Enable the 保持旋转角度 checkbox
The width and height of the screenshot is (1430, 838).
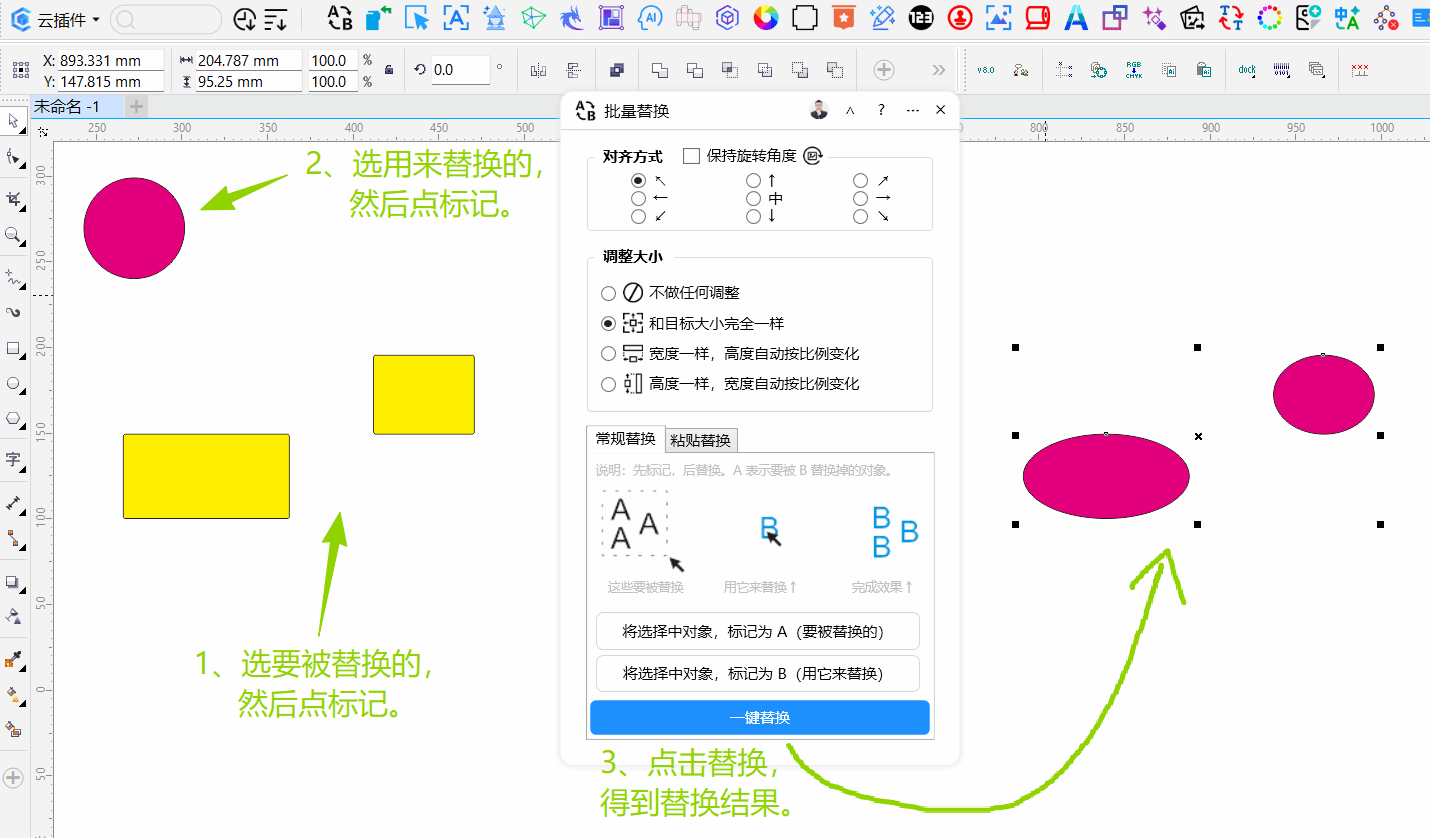(x=691, y=156)
